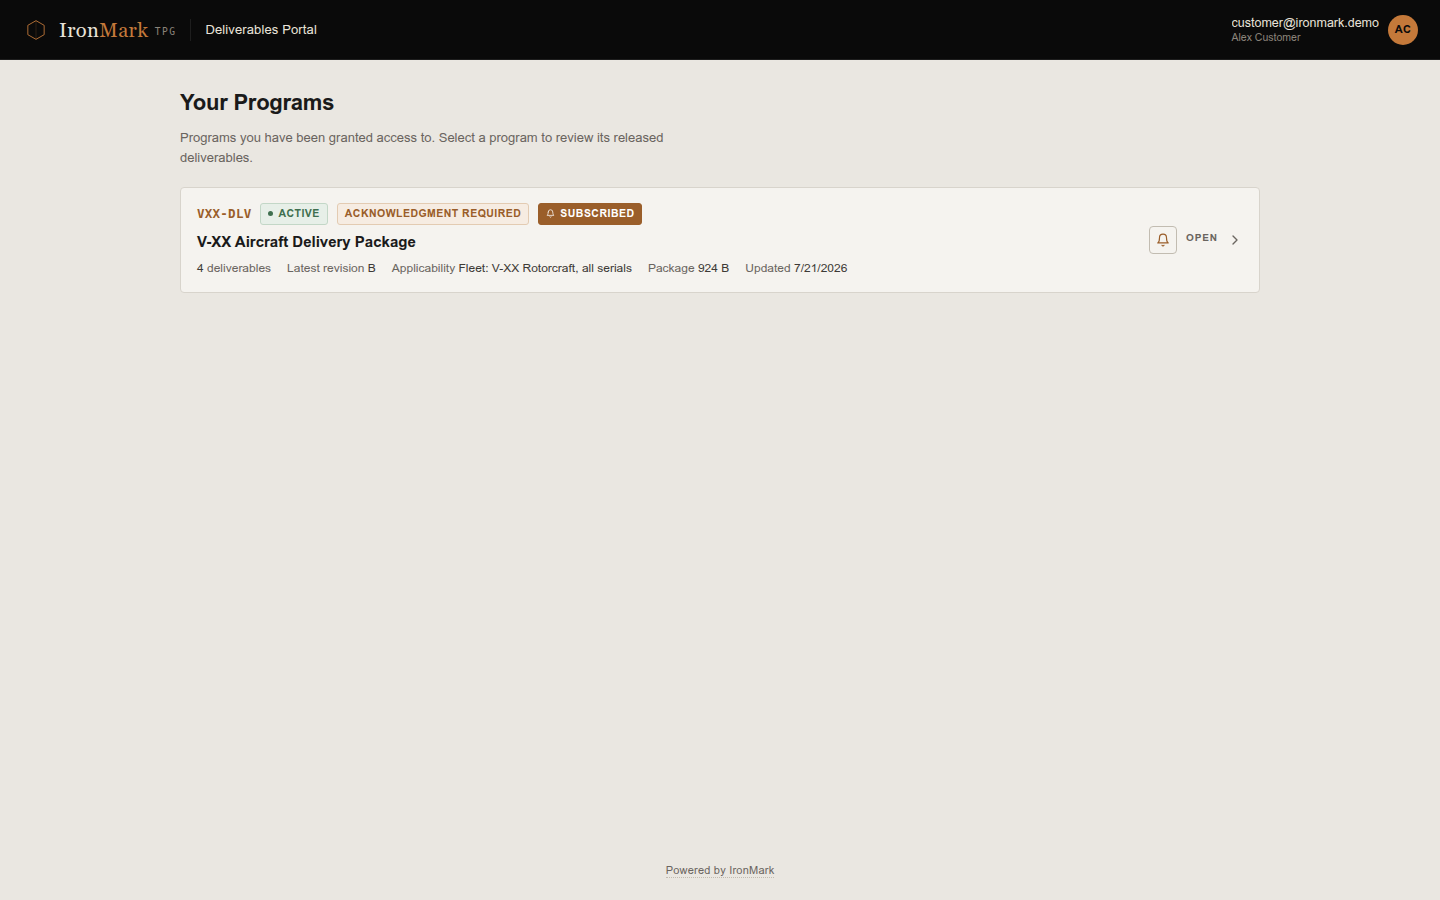Click the ACTIVE status badge
Screen dimensions: 1440x900
click(294, 214)
